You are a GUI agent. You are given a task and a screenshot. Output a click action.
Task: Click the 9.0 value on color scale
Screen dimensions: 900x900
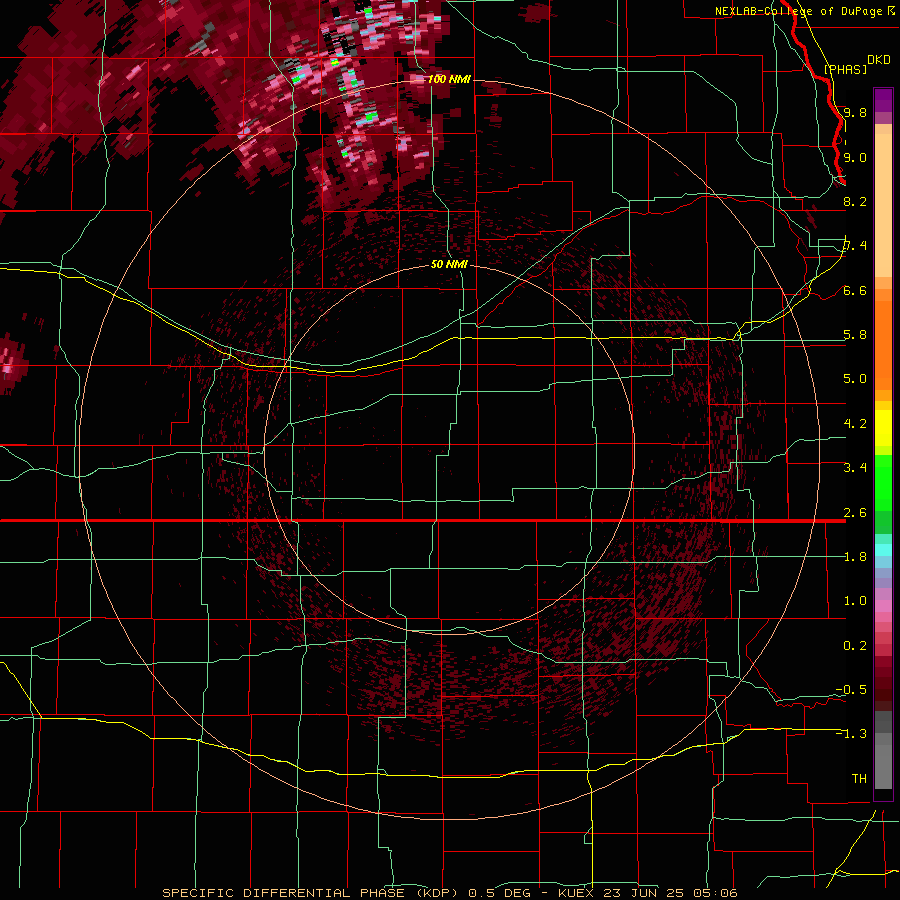point(855,157)
